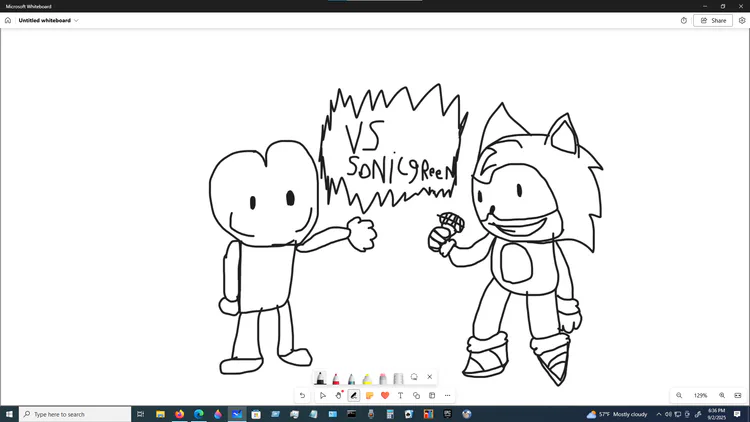Select the ruler tool
The image size is (750, 422).
pyautogui.click(x=398, y=378)
